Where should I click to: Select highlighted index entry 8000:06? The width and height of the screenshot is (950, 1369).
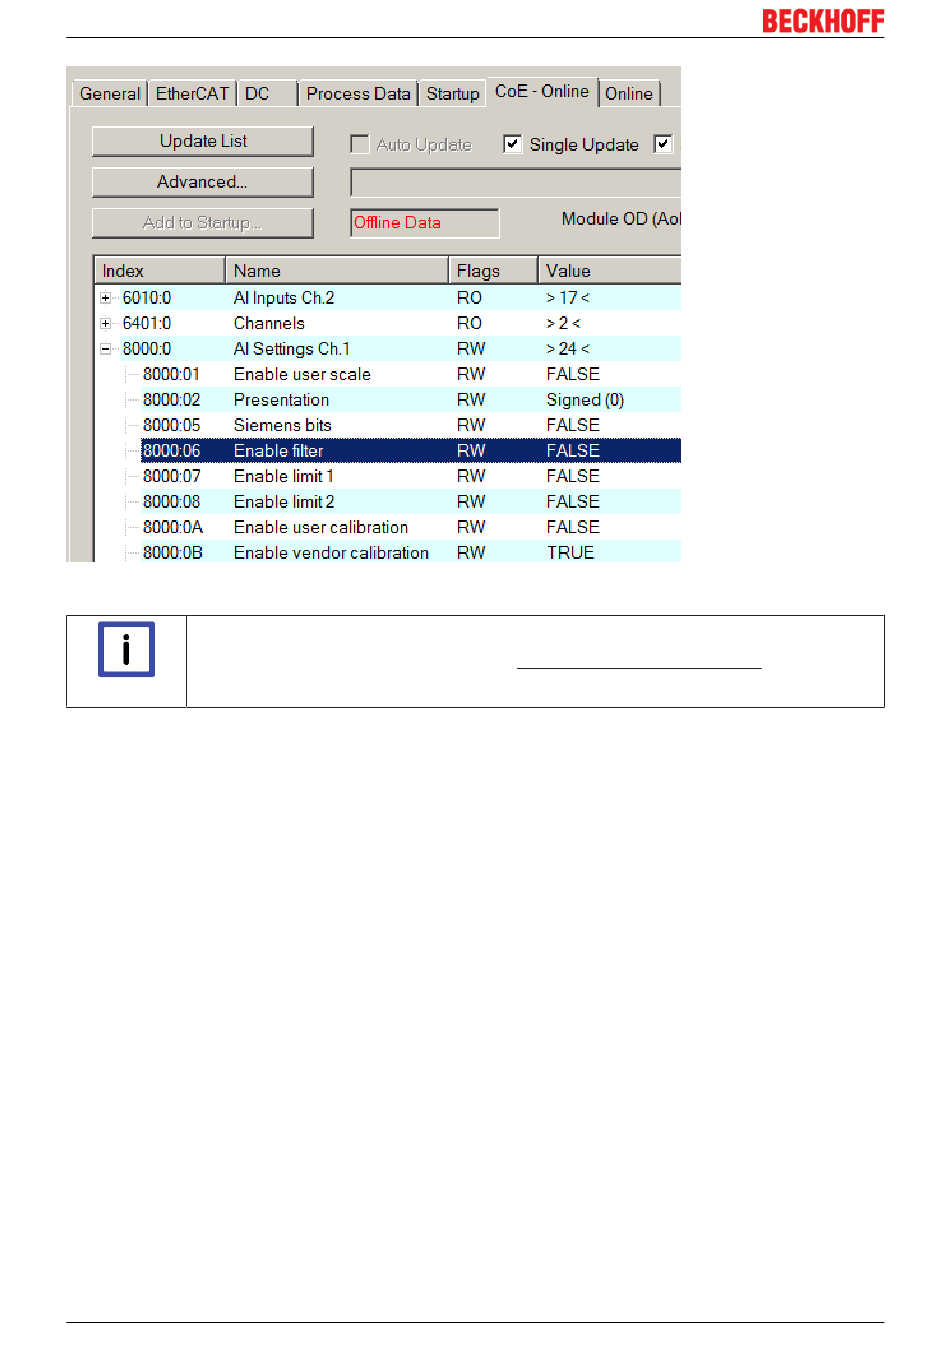(x=171, y=451)
